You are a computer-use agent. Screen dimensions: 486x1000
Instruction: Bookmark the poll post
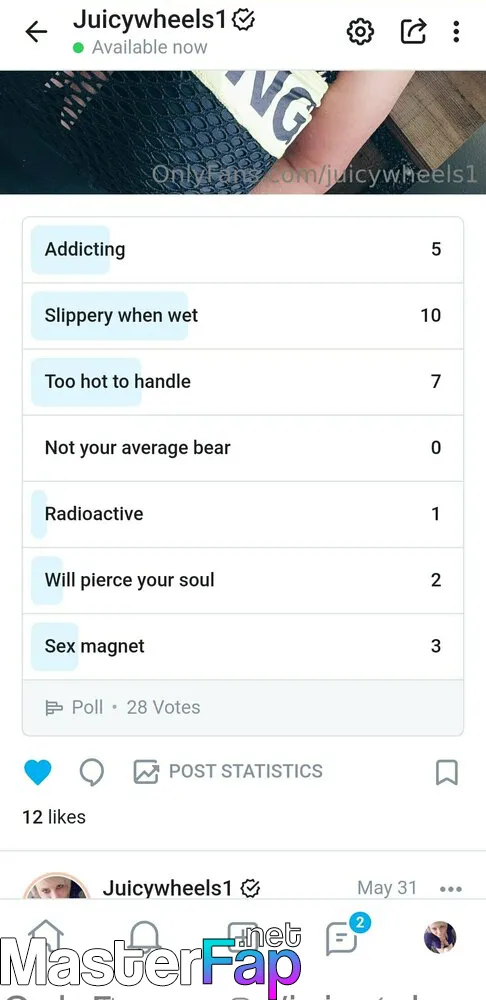(x=446, y=772)
